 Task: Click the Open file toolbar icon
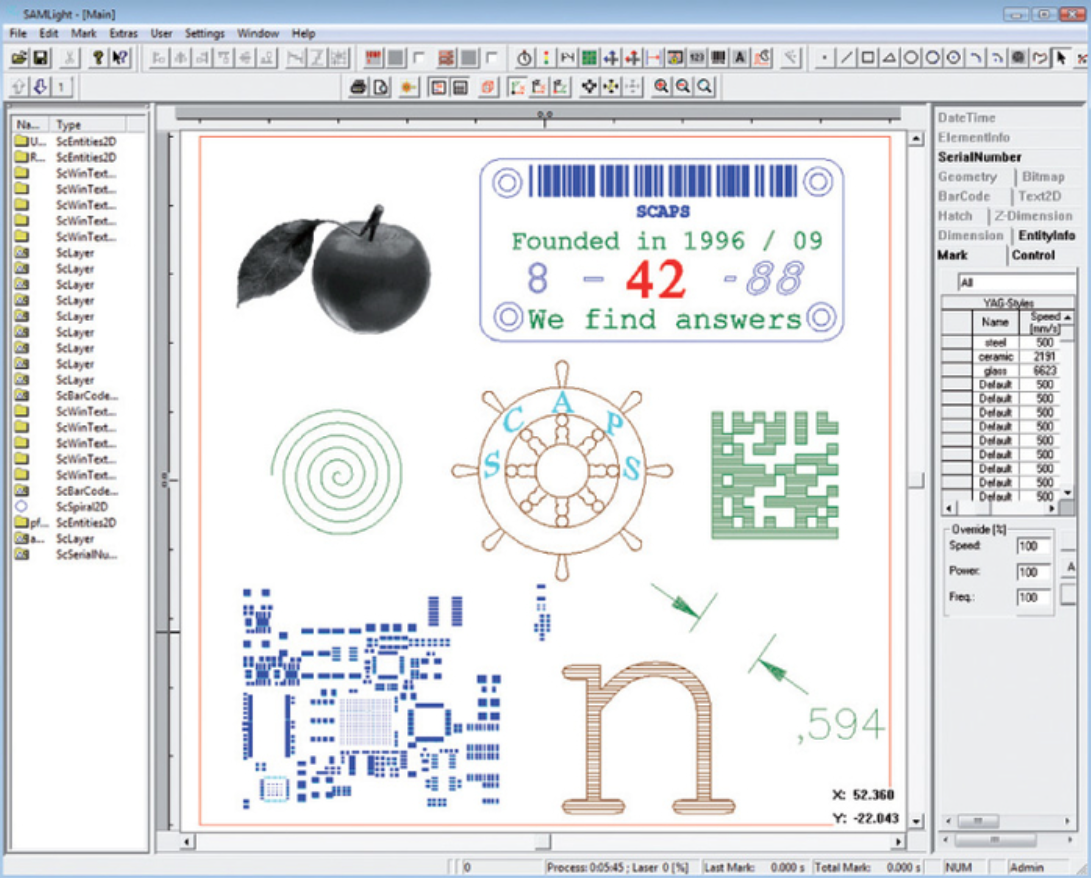(x=19, y=58)
